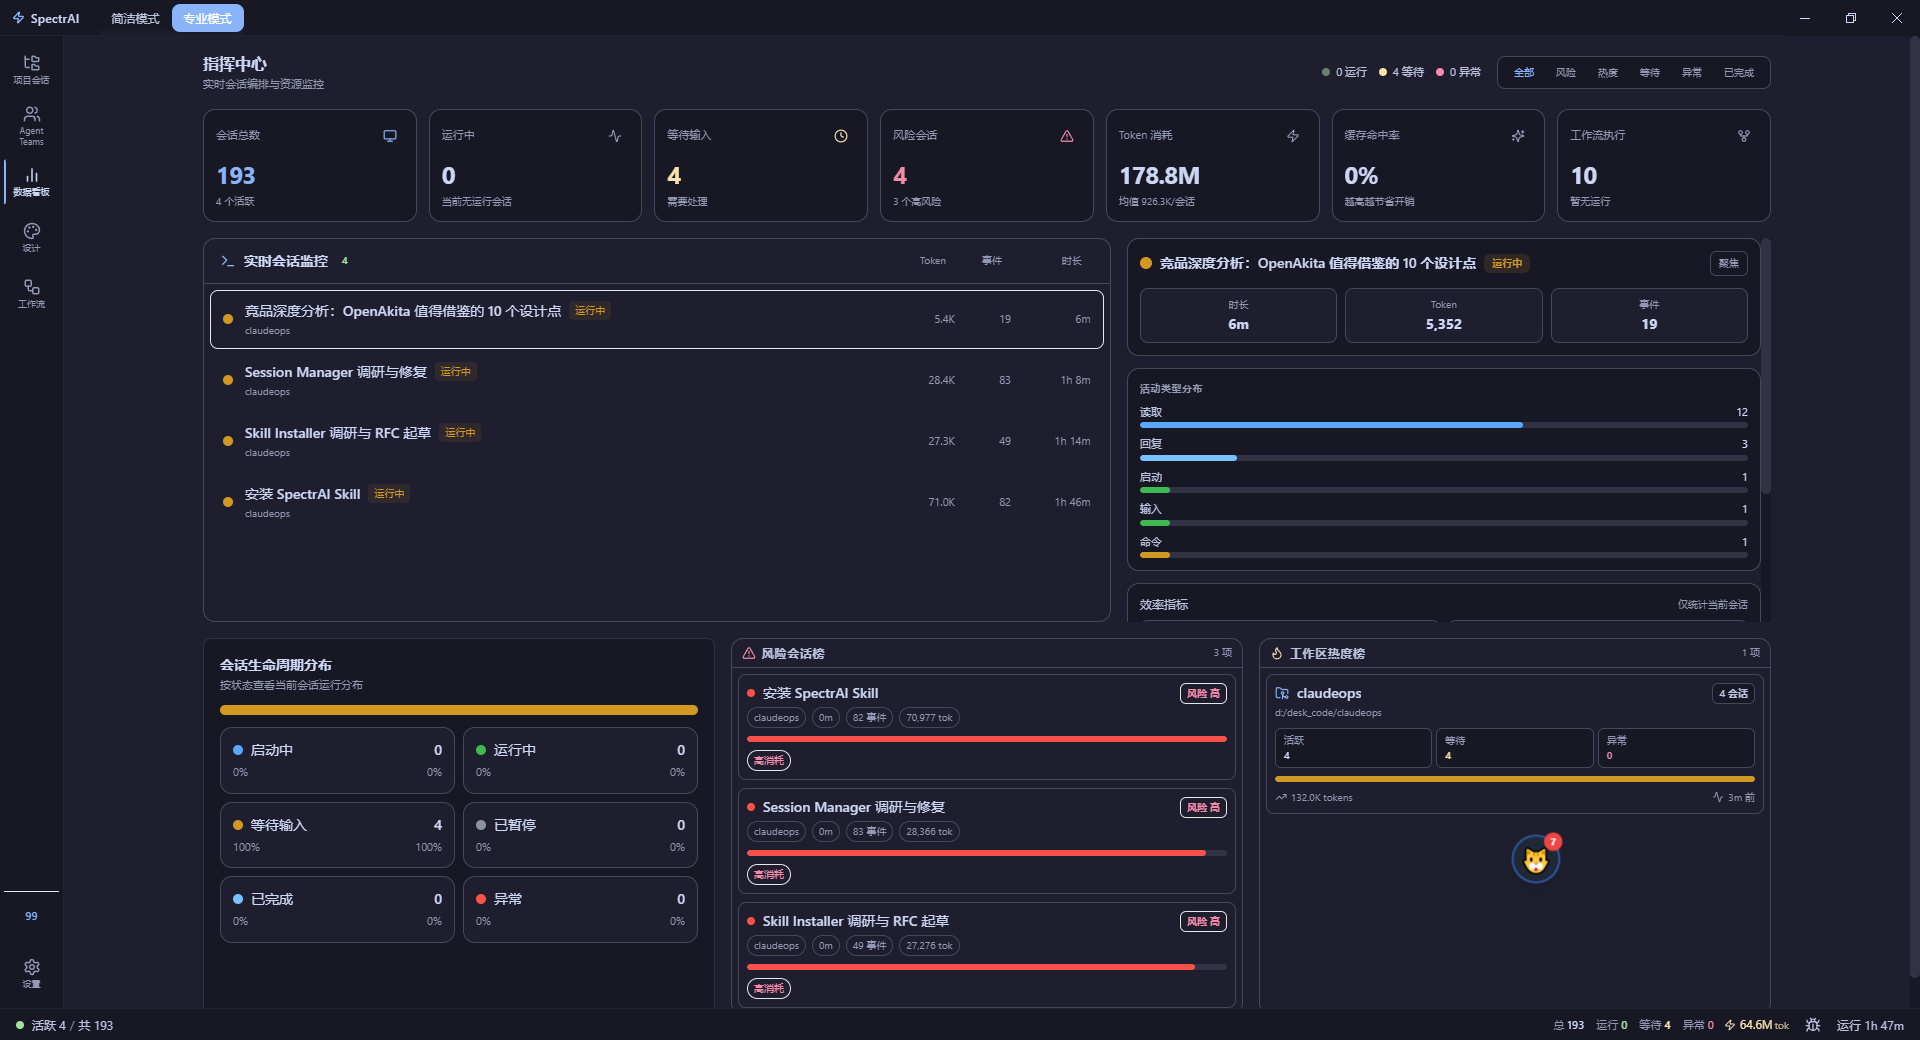Viewport: 1920px width, 1040px height.
Task: Click the monitor icon on 会话总数 card
Action: [390, 136]
